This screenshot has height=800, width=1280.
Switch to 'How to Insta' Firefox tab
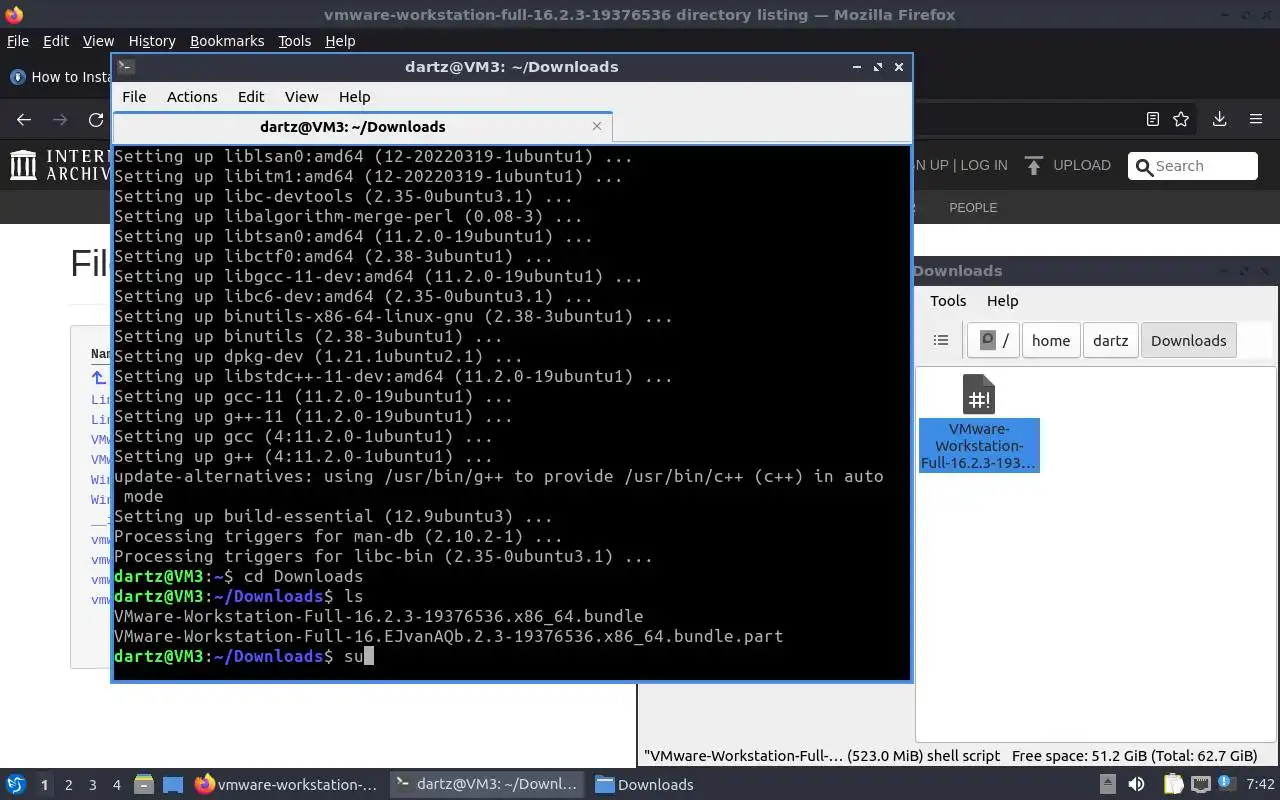pos(58,77)
